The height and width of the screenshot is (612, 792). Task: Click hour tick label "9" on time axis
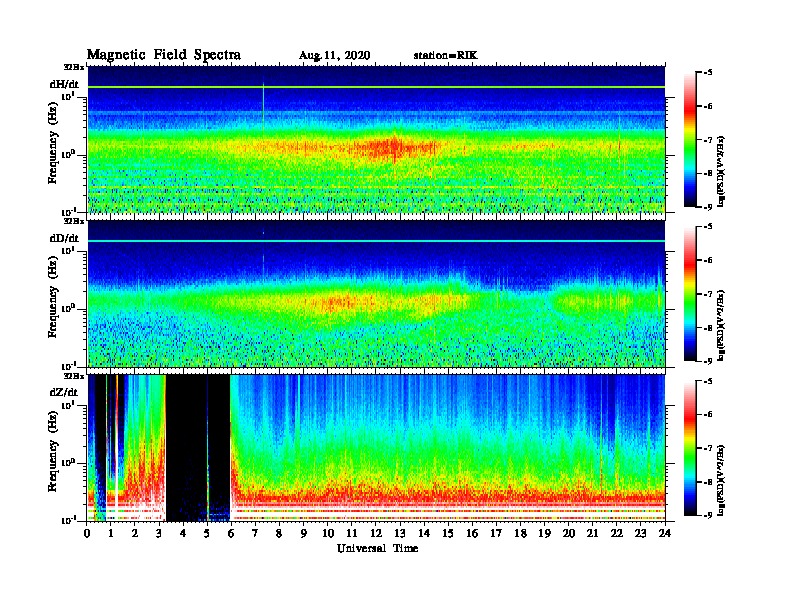point(304,534)
